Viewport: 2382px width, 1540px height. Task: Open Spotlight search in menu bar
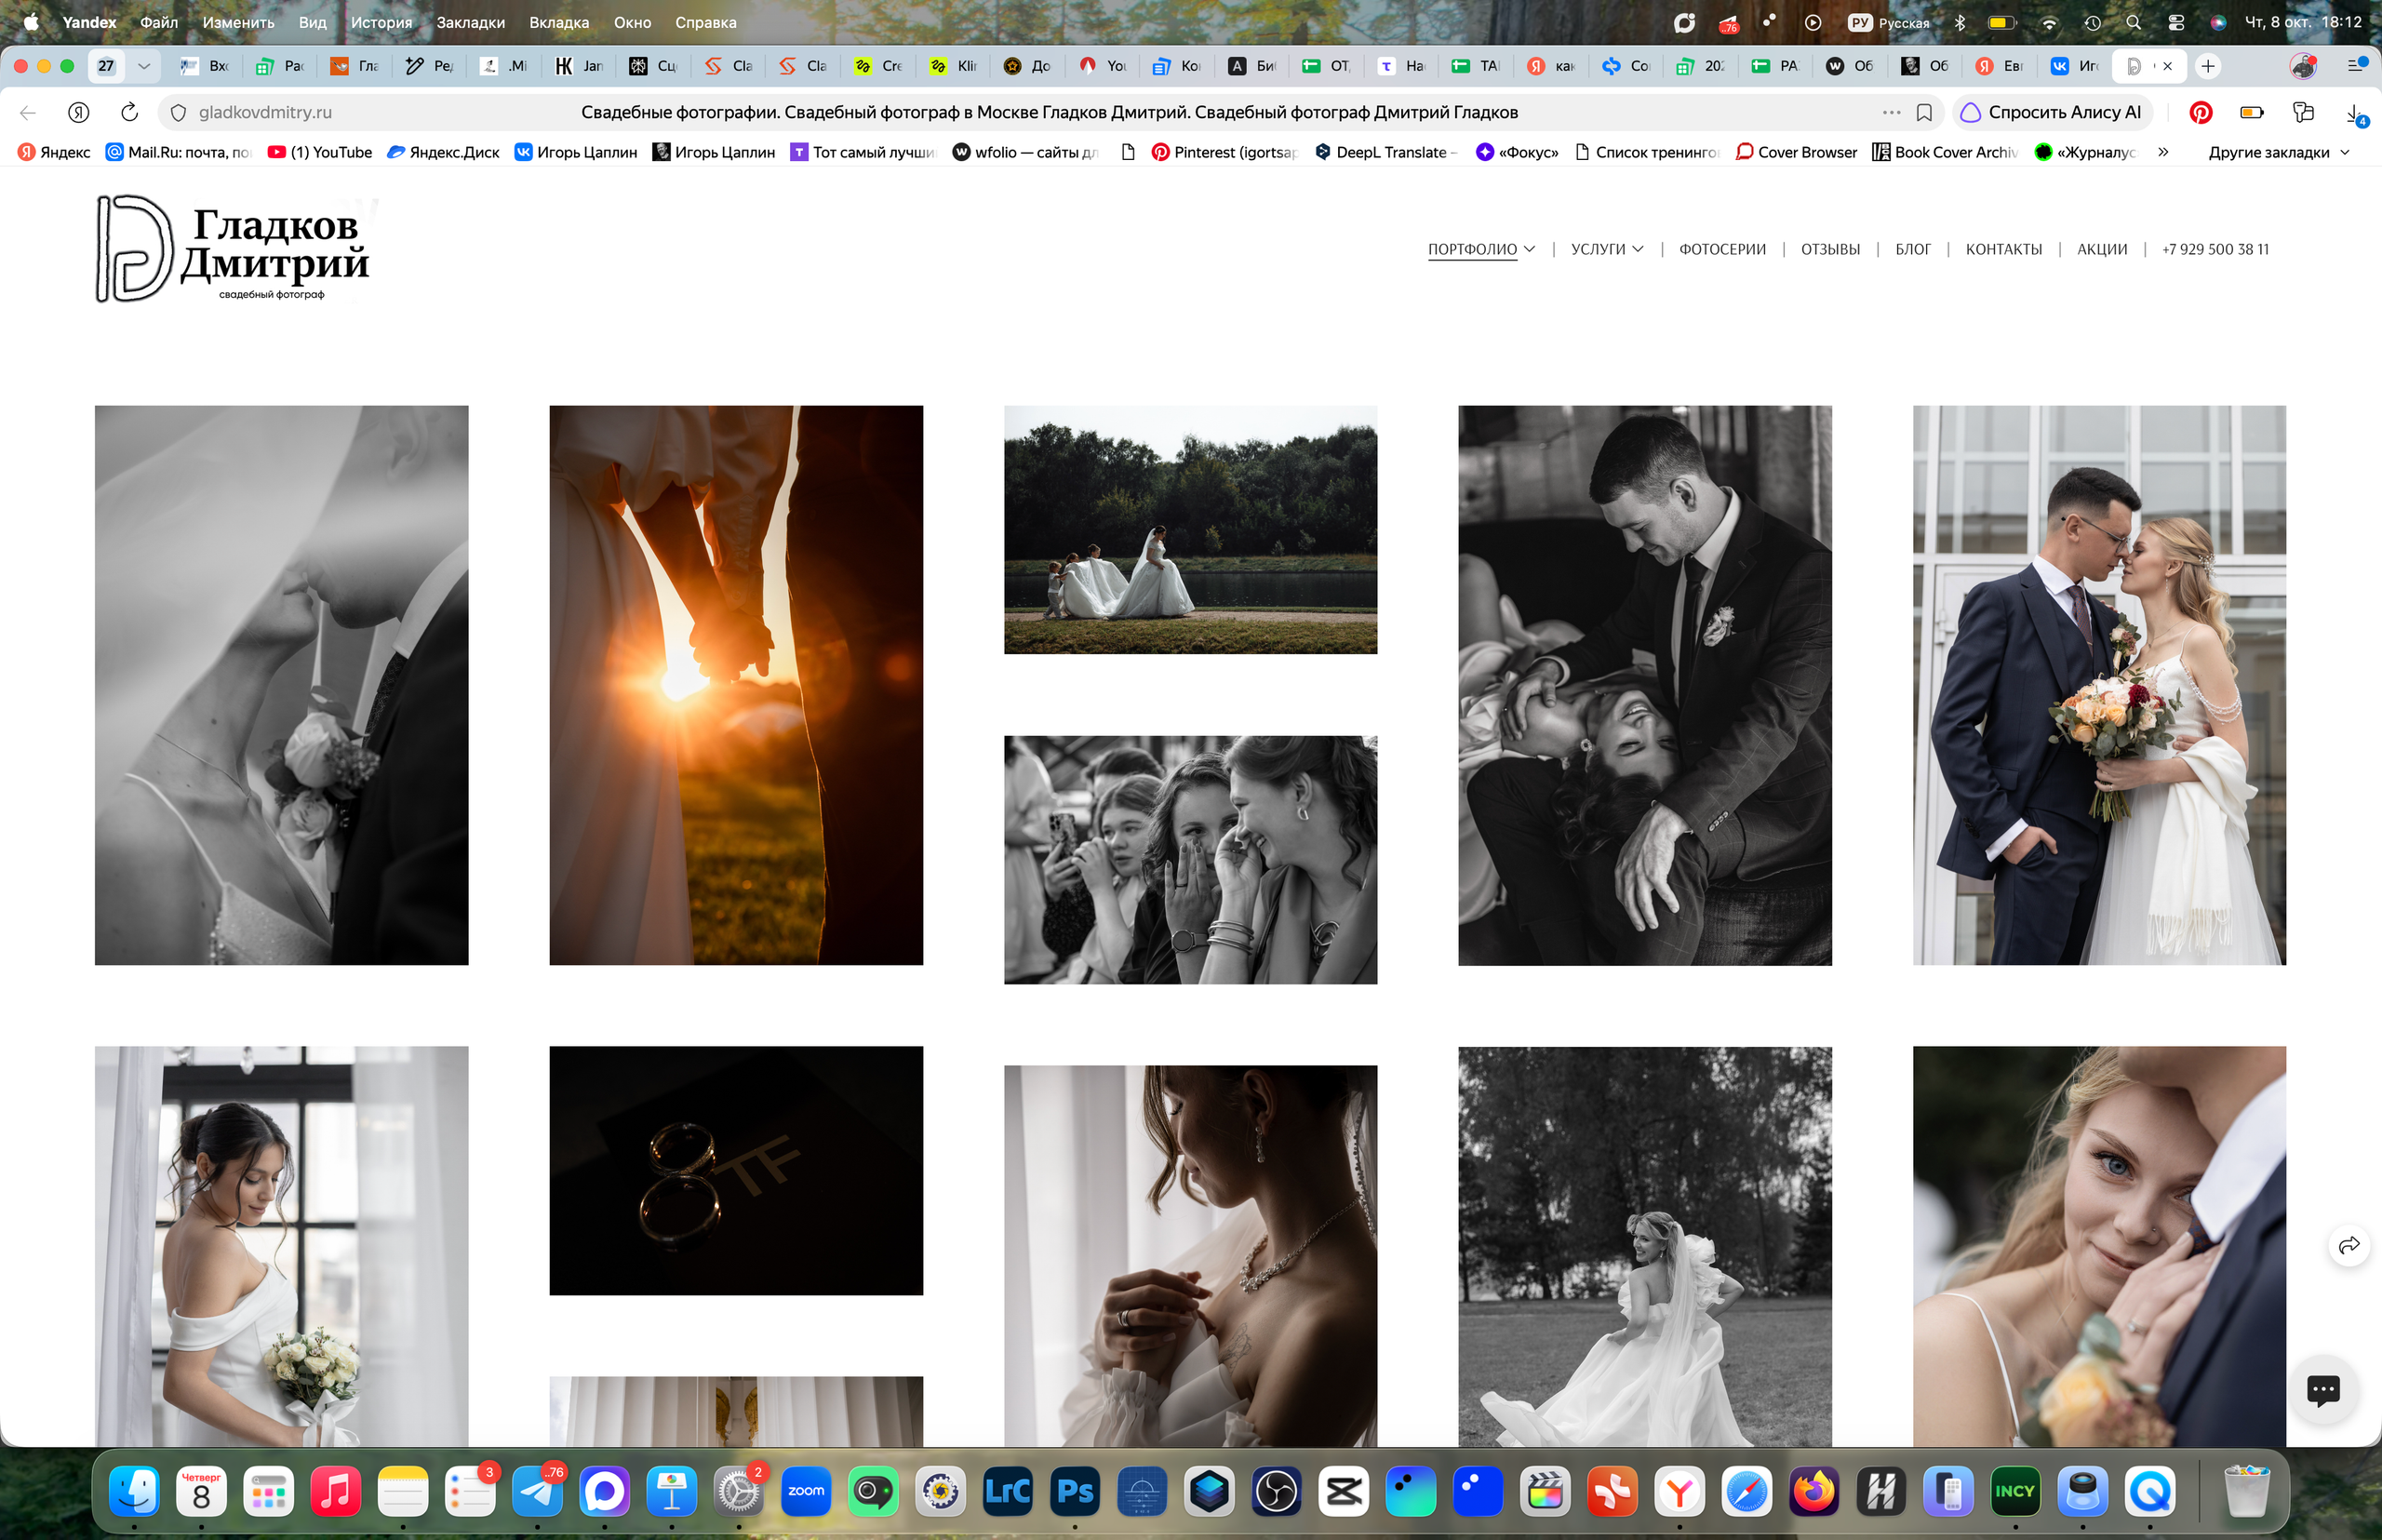tap(2133, 22)
